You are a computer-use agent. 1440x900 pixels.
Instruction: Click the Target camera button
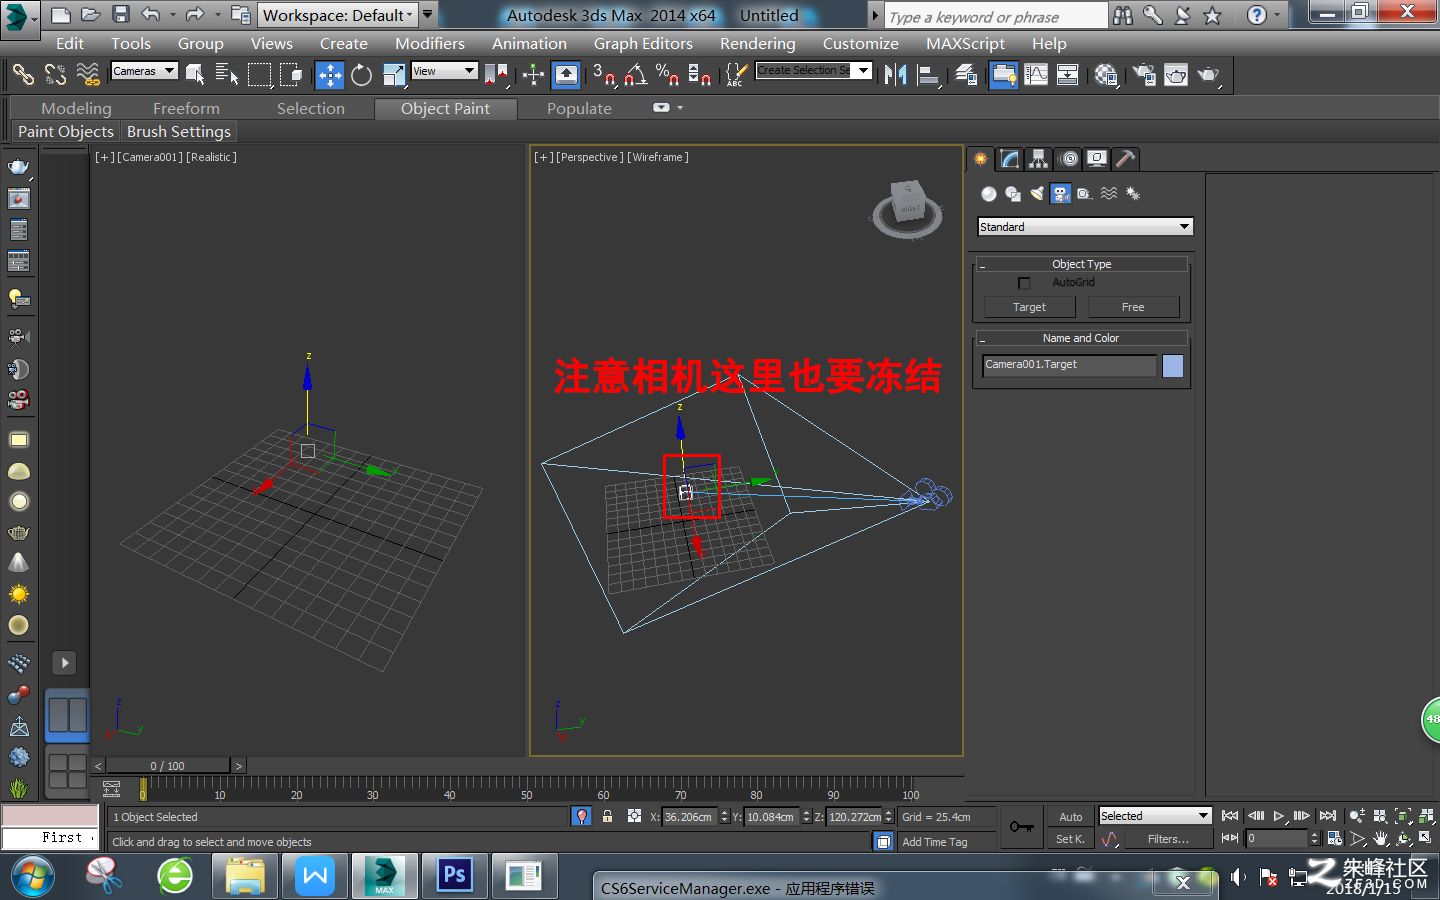coord(1029,307)
